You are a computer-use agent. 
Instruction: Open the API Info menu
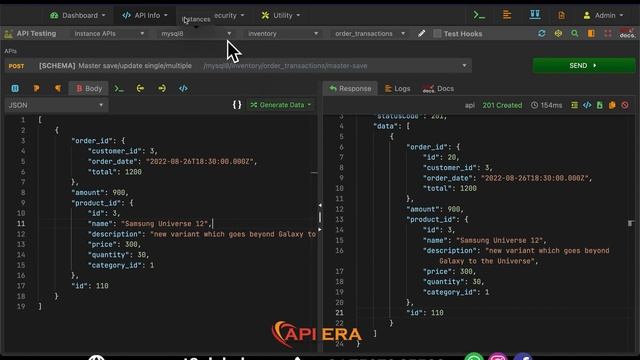[145, 16]
